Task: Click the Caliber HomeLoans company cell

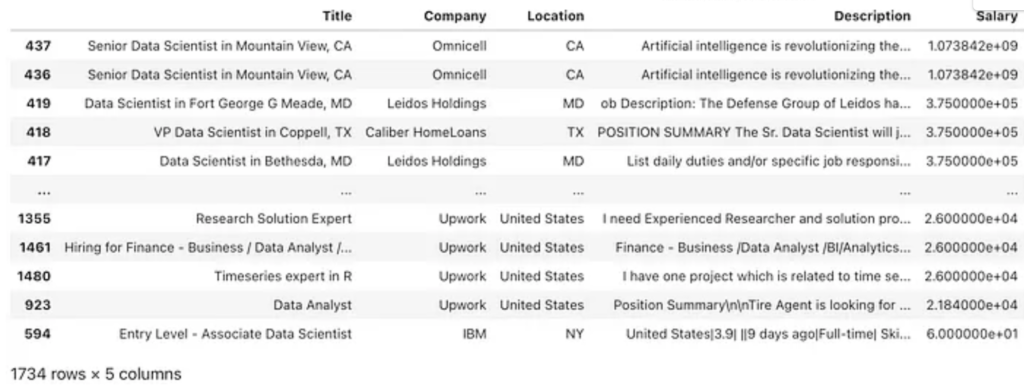Action: (x=426, y=132)
